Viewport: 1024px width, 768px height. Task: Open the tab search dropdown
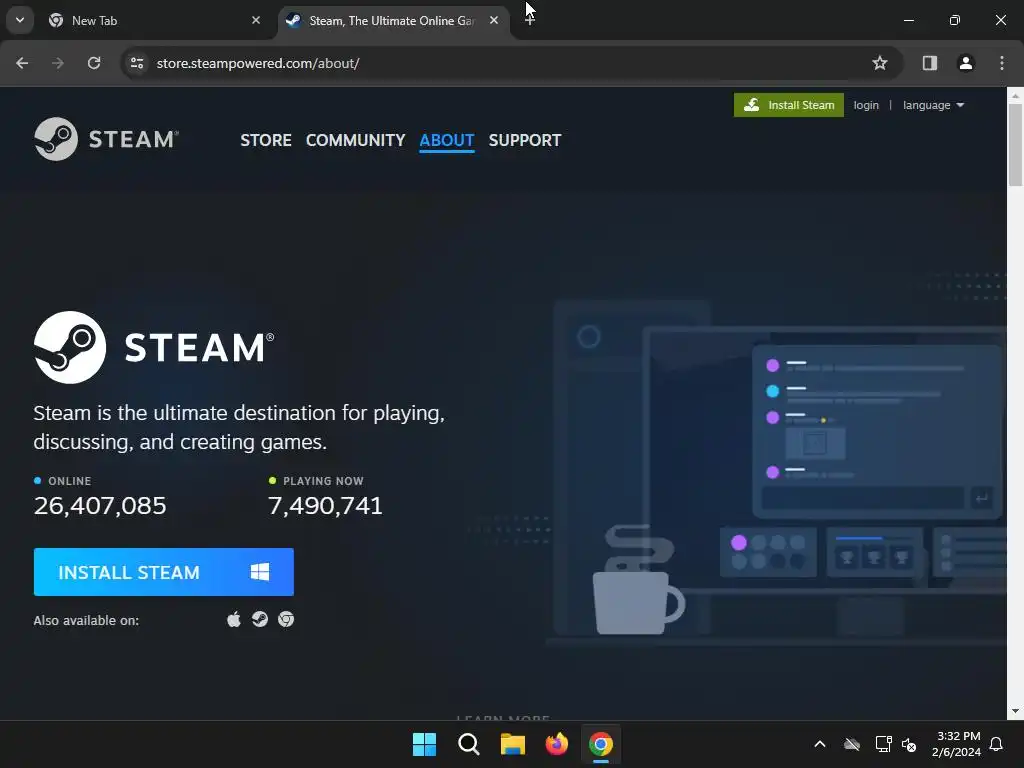[x=20, y=20]
